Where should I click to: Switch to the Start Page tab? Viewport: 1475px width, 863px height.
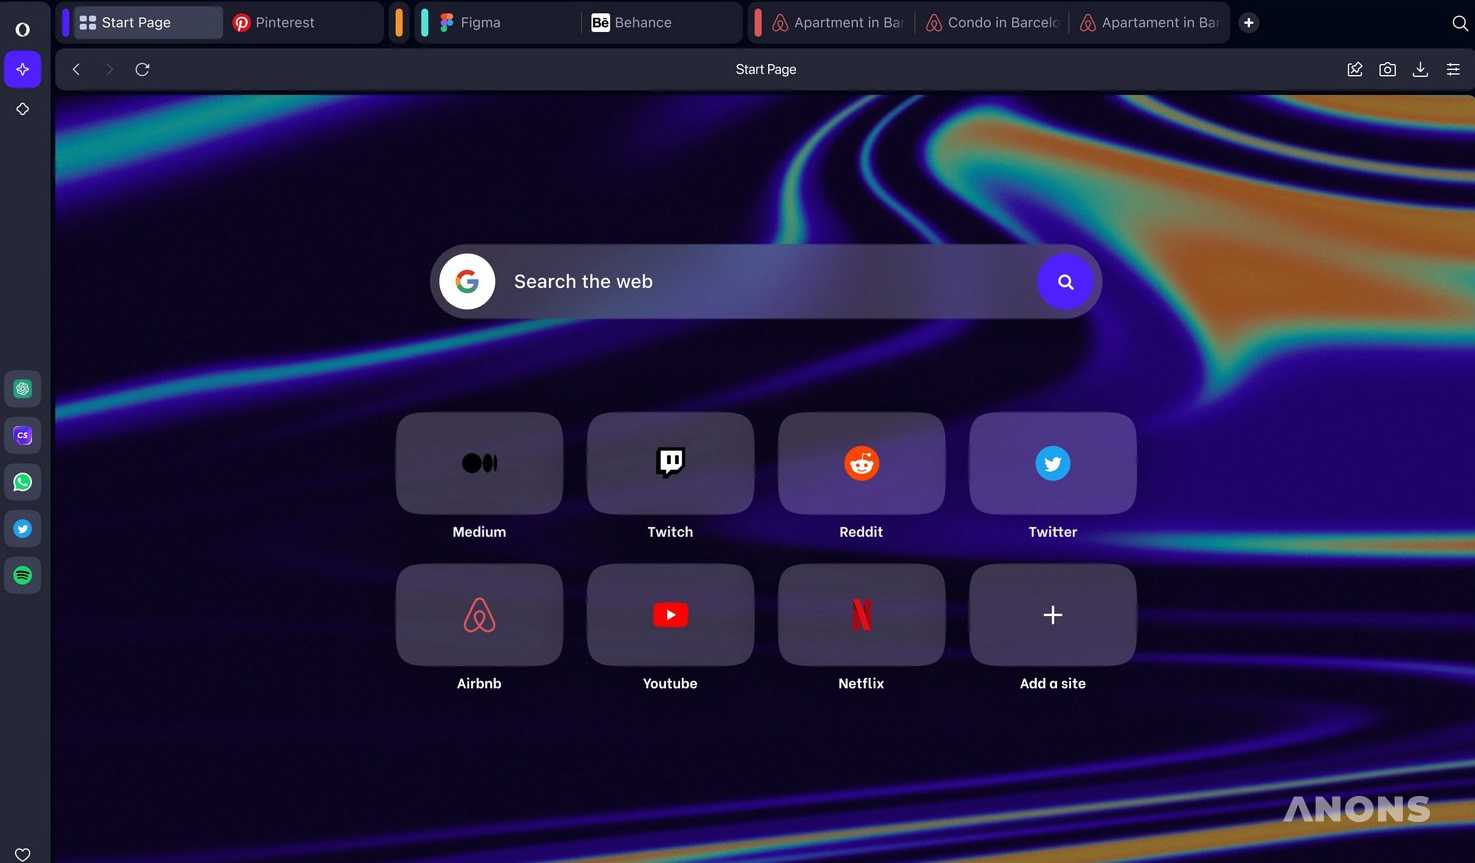coord(148,22)
